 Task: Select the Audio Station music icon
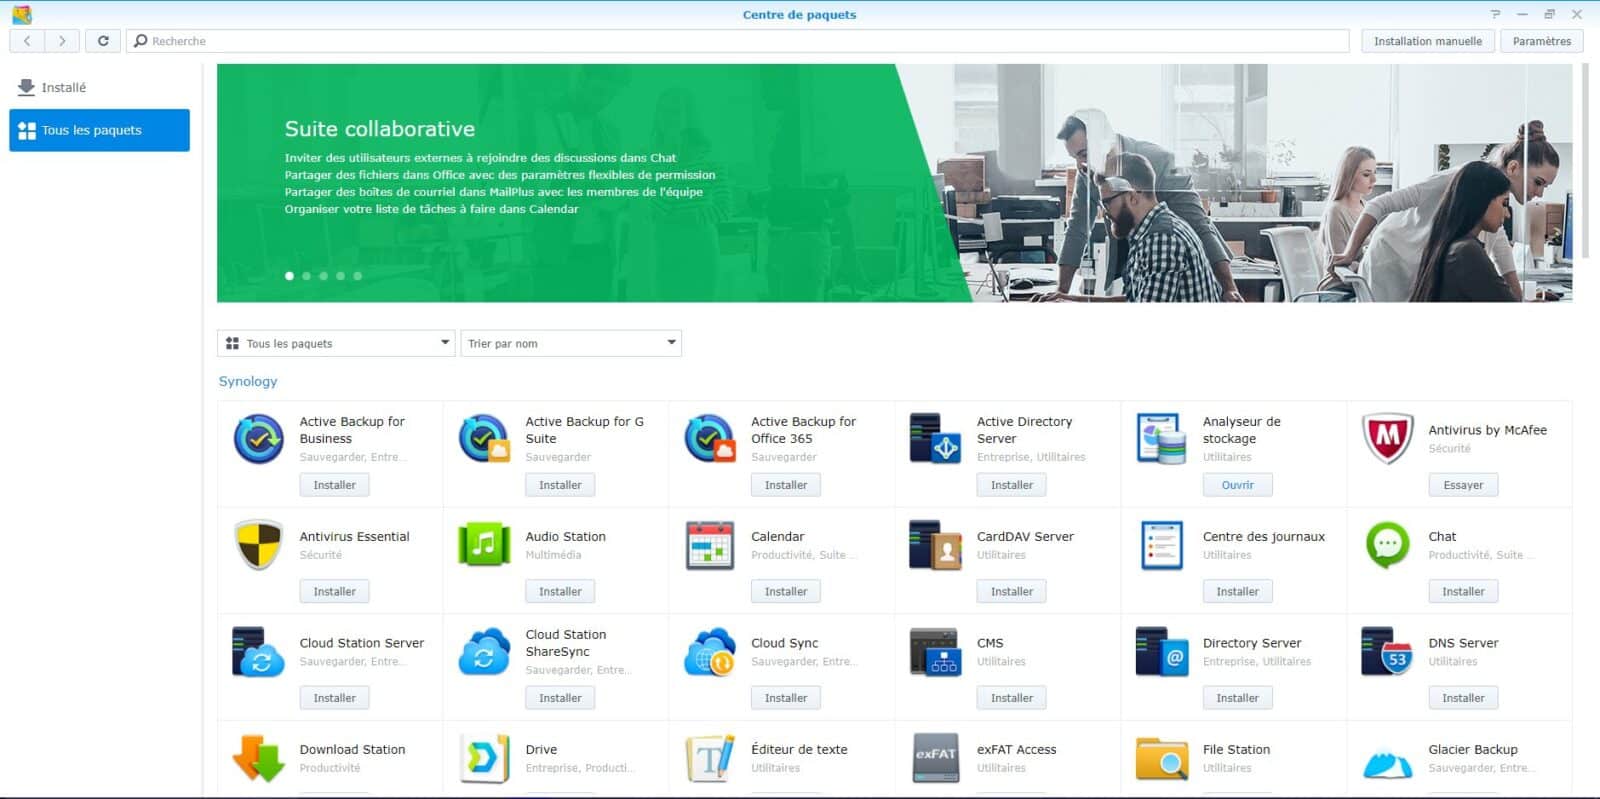point(484,545)
